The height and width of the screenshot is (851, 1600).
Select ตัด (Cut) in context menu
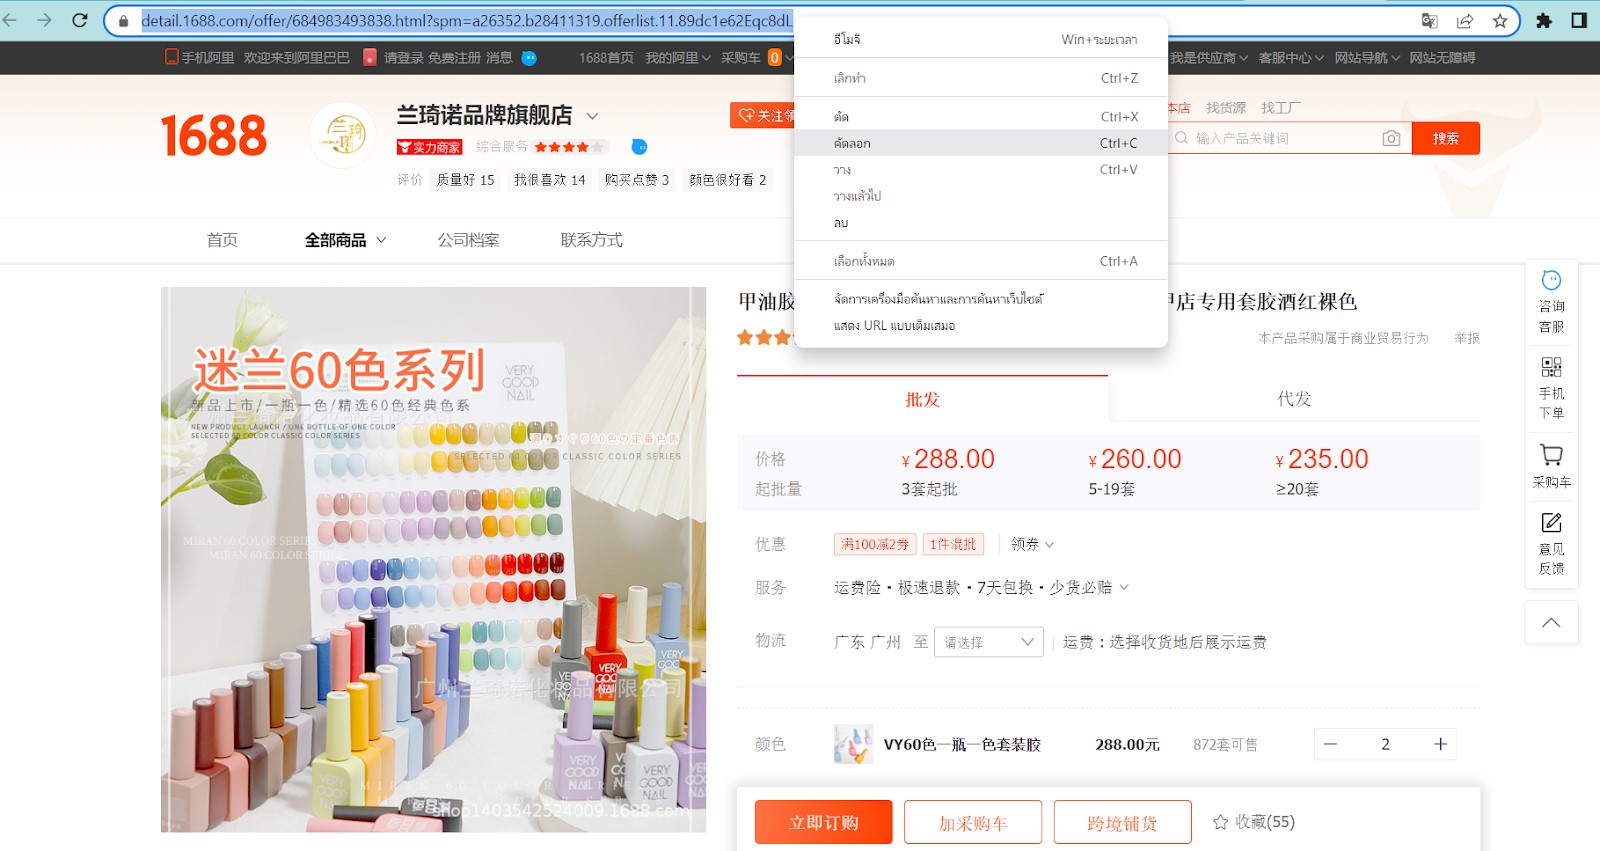tap(981, 117)
